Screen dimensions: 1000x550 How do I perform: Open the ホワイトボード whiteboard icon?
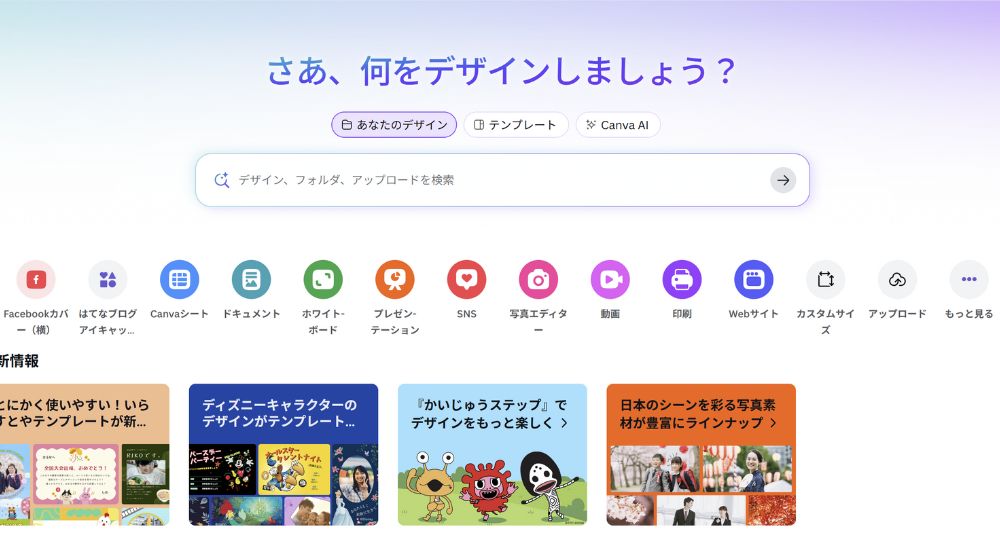323,279
